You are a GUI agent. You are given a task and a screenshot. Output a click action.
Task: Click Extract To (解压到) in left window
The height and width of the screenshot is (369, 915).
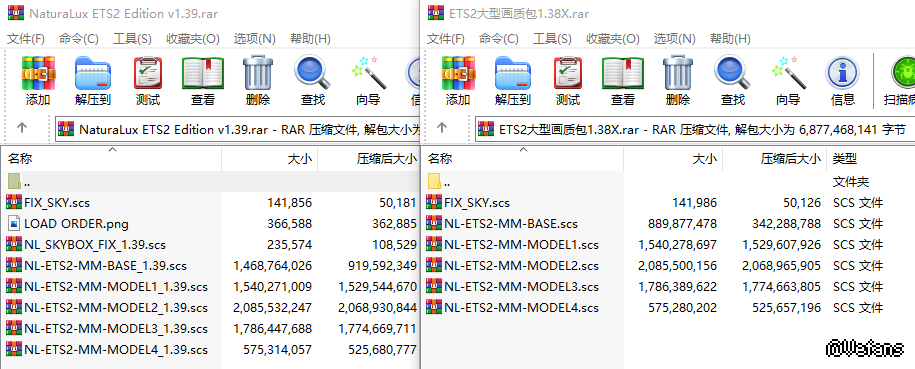(93, 81)
